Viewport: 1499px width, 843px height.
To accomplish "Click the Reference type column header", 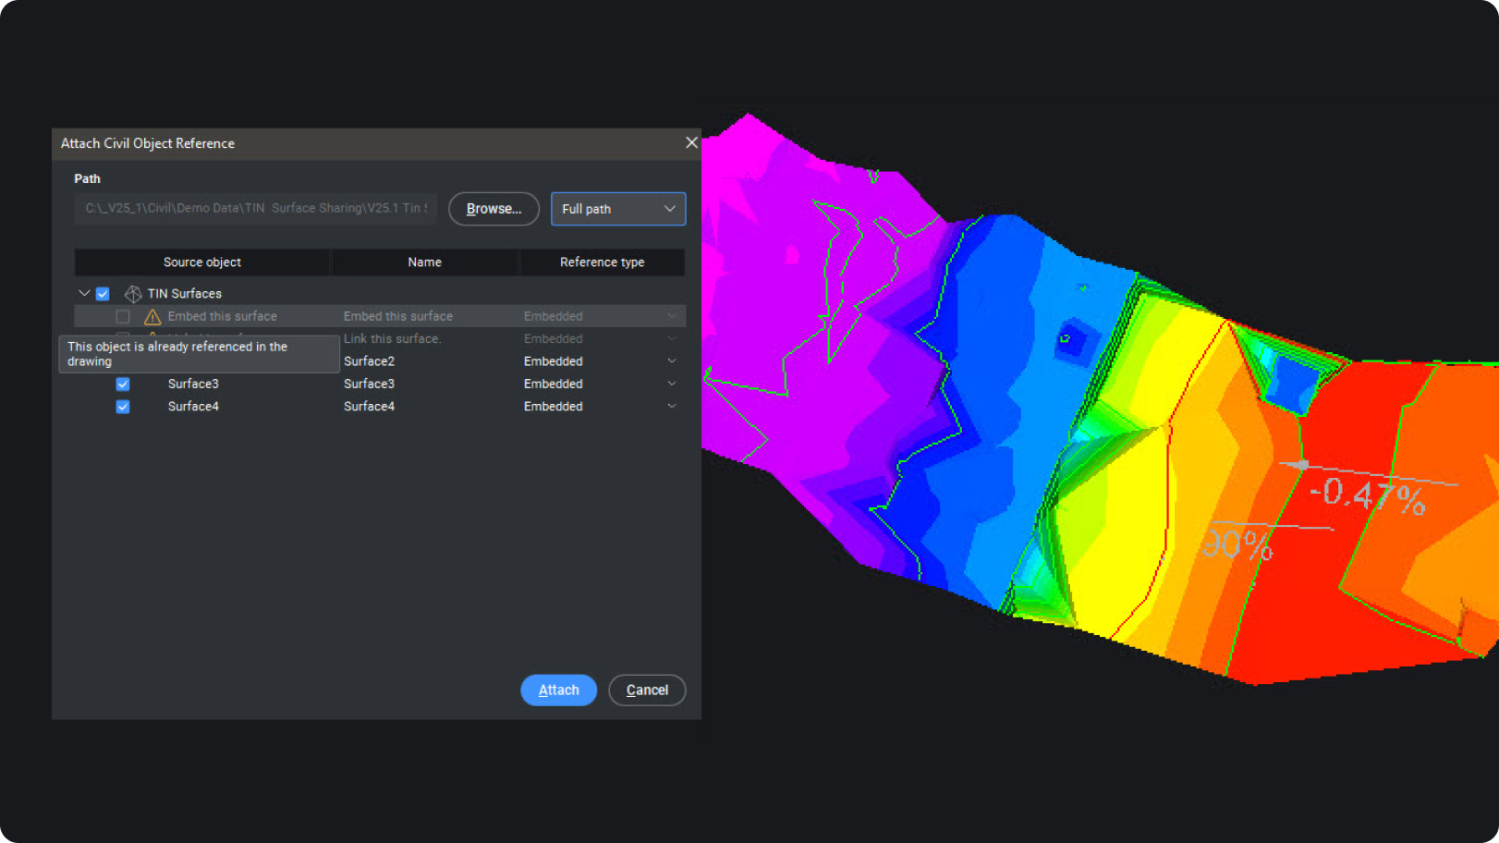I will click(x=602, y=262).
